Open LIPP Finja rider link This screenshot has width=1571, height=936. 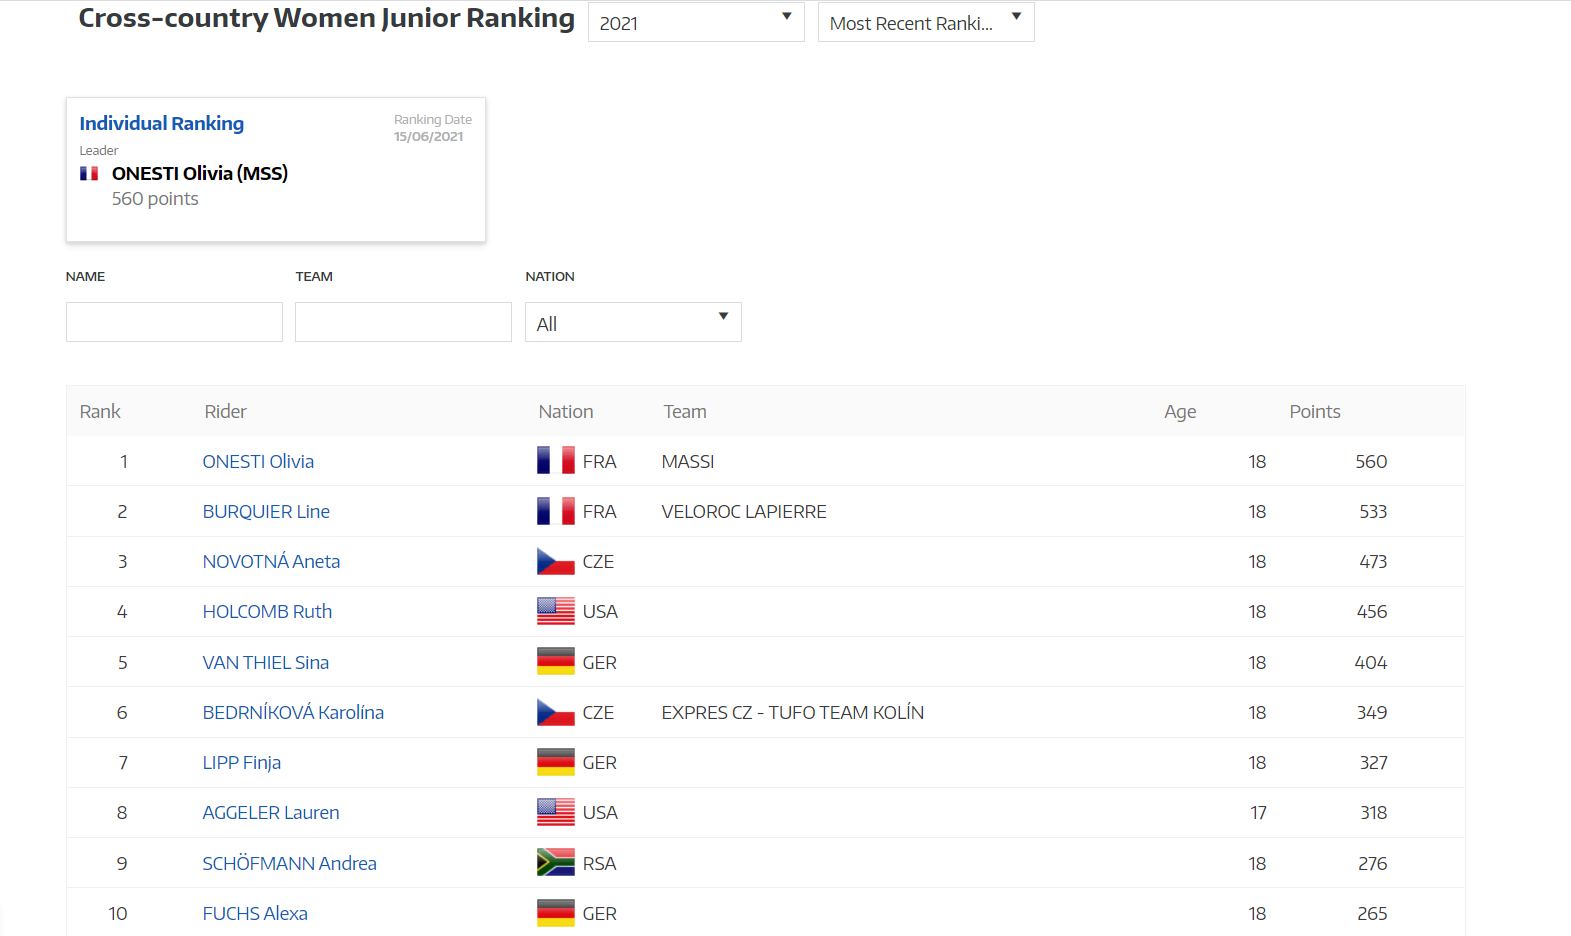click(x=242, y=763)
